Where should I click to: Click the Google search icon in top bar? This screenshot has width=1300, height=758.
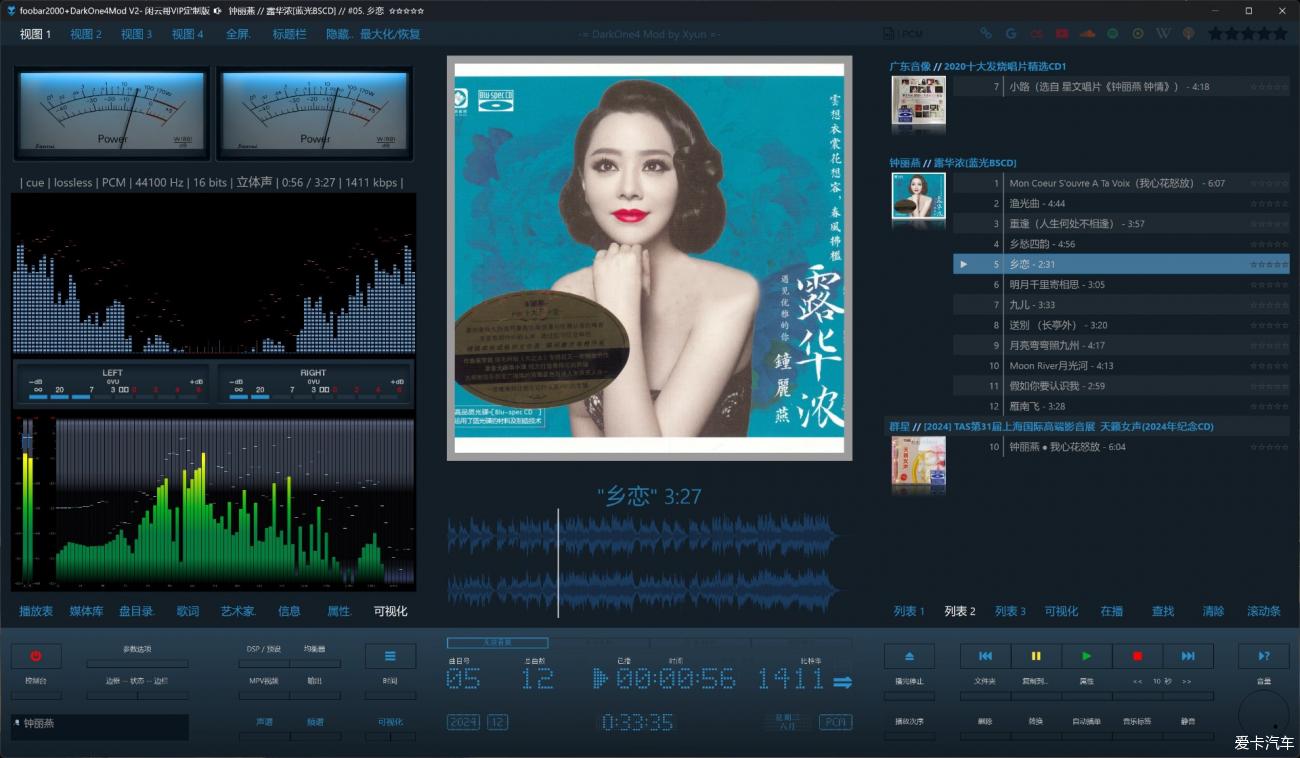1011,33
